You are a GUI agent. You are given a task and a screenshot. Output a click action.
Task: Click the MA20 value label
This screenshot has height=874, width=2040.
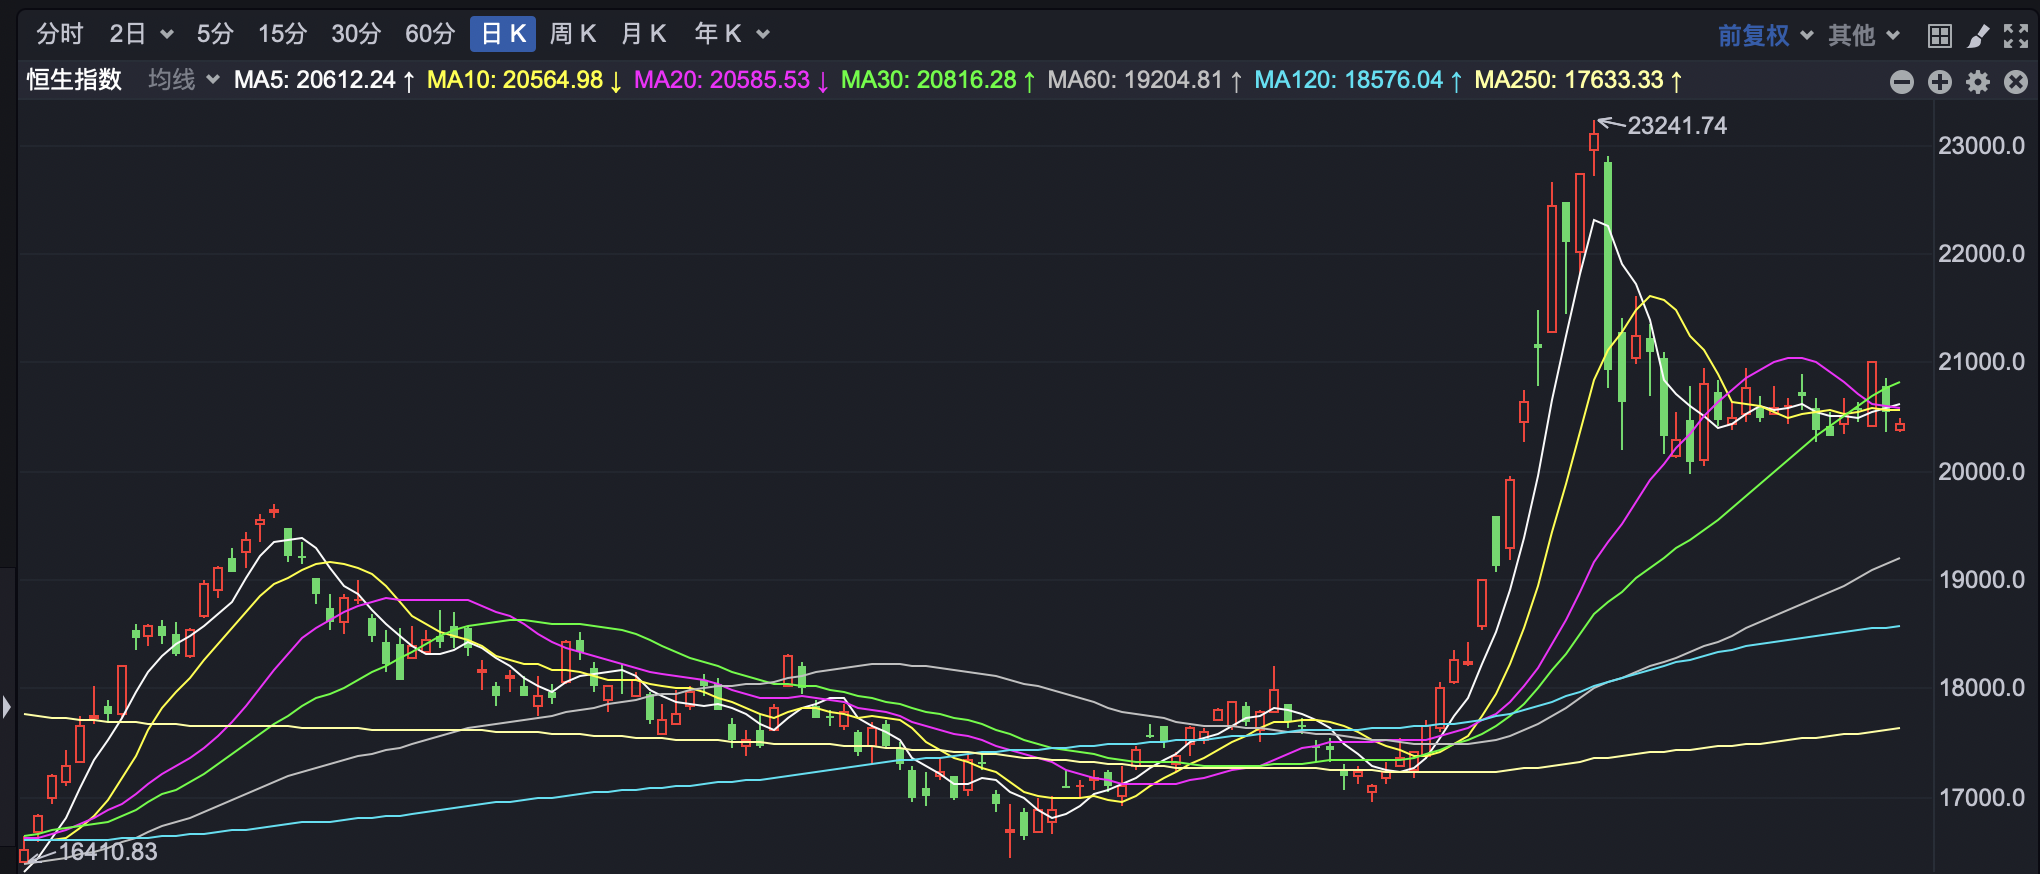[731, 80]
